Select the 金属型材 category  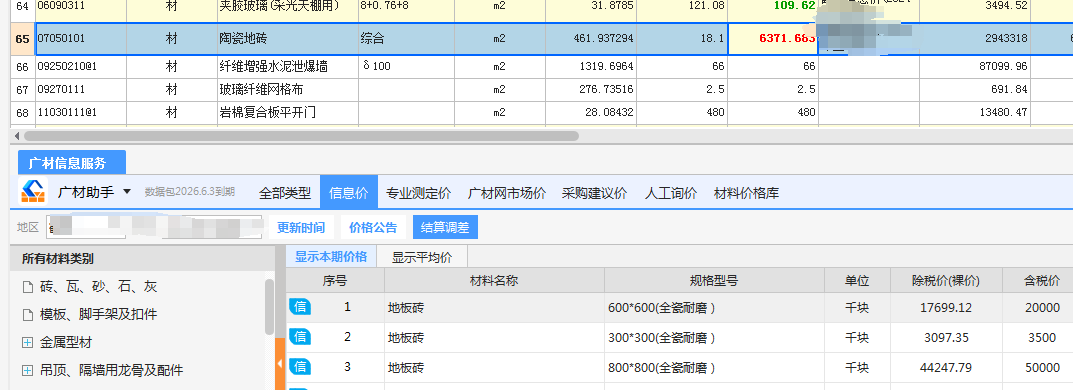pyautogui.click(x=66, y=342)
